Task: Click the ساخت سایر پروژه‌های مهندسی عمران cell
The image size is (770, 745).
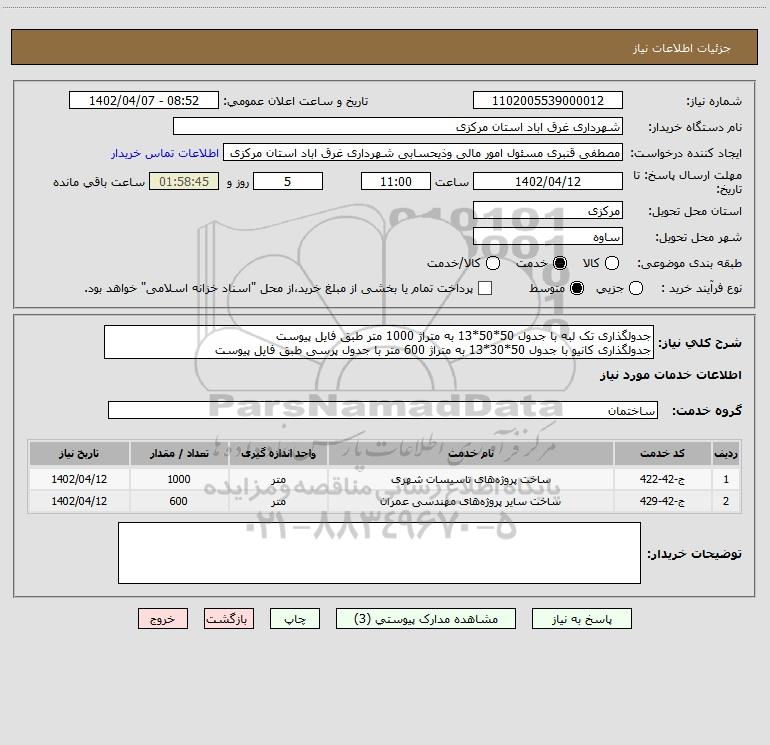Action: pyautogui.click(x=470, y=501)
